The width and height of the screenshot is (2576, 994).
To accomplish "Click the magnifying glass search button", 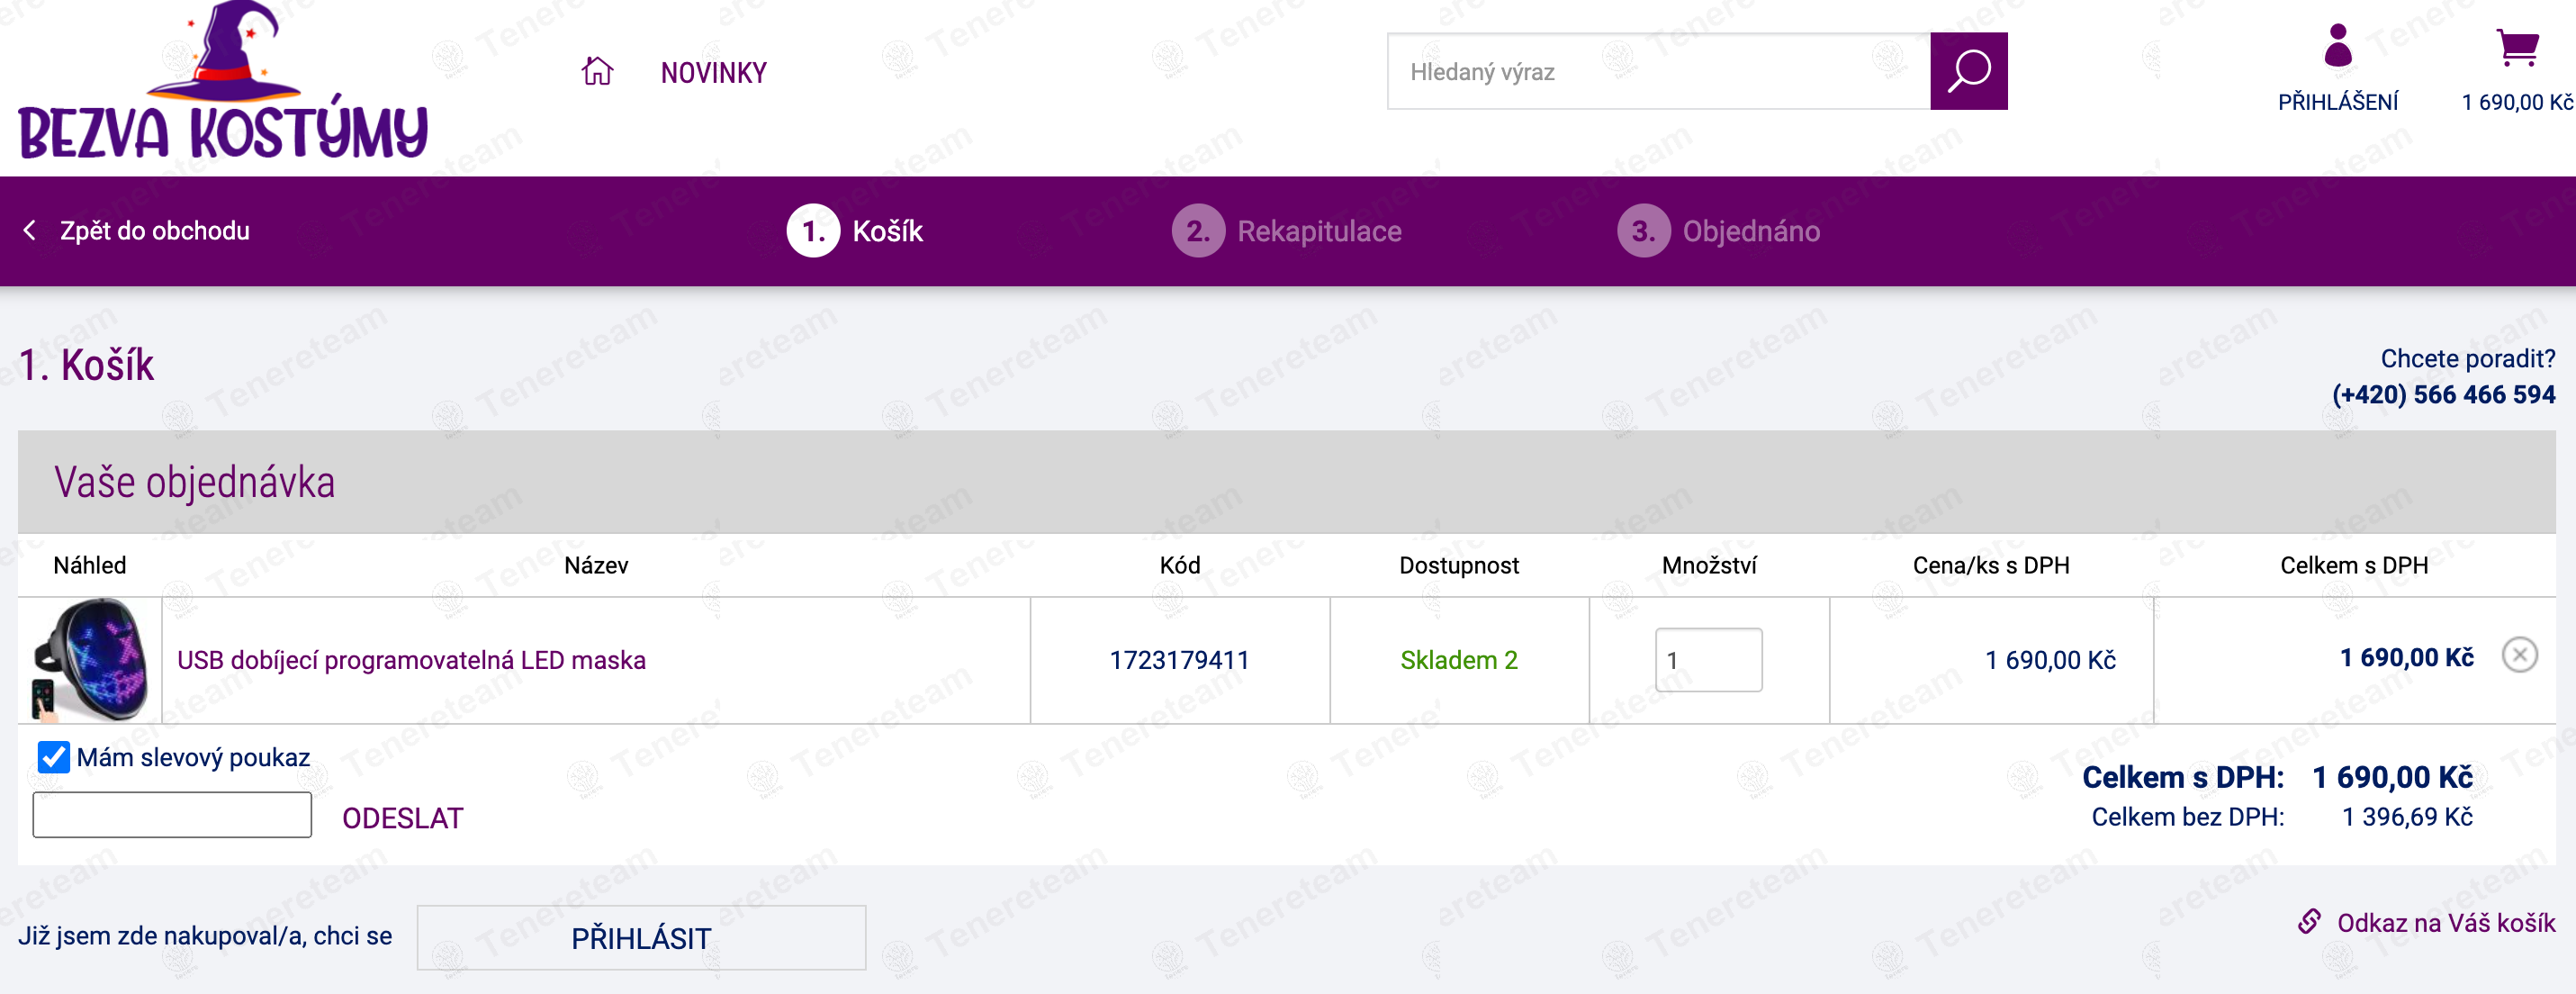I will (x=1968, y=71).
